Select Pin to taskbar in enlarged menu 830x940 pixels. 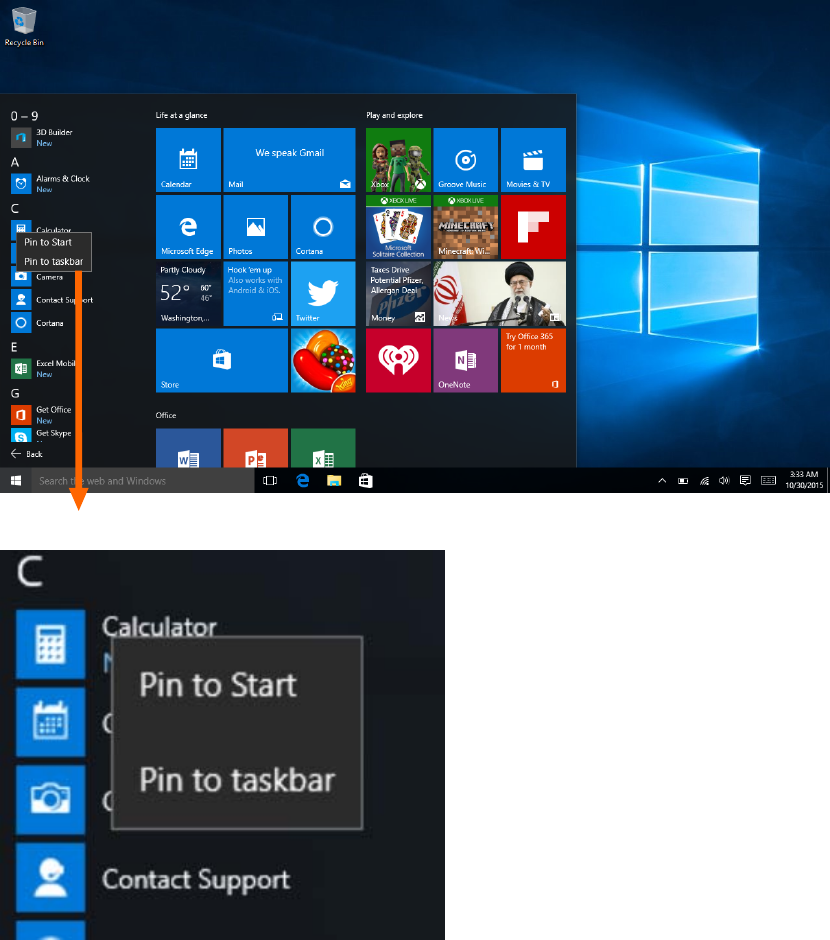coord(237,779)
